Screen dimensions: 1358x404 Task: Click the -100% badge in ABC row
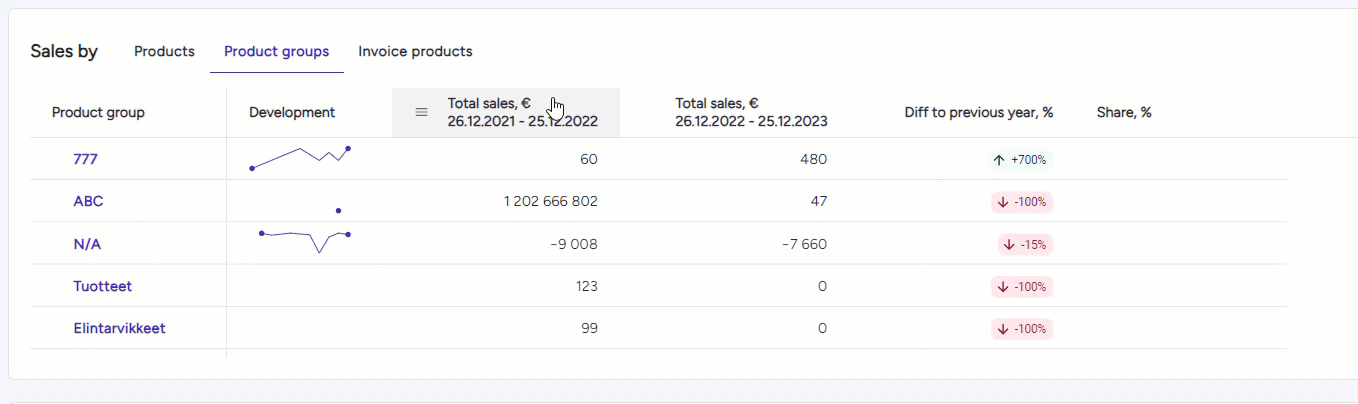pyautogui.click(x=1022, y=201)
